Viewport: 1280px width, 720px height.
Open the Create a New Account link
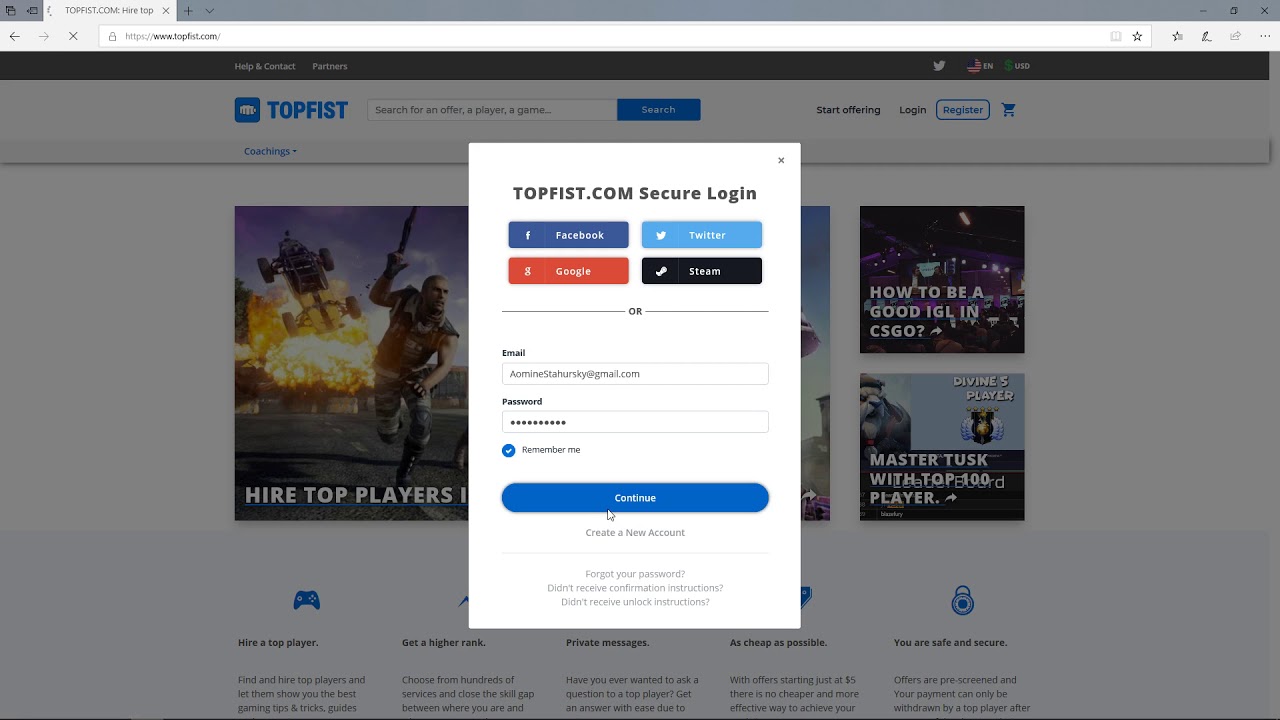pyautogui.click(x=635, y=533)
